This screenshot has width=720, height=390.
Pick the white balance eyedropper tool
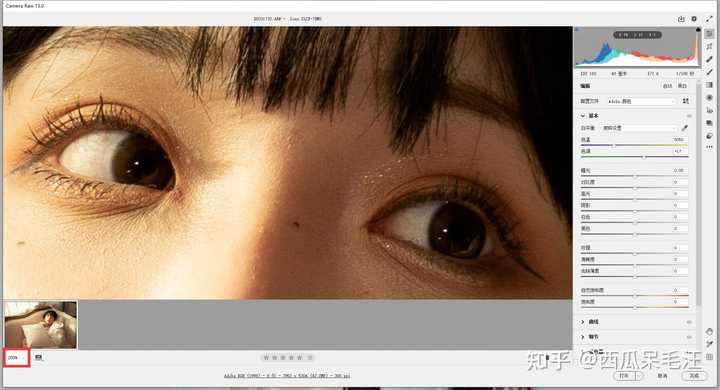pyautogui.click(x=685, y=128)
